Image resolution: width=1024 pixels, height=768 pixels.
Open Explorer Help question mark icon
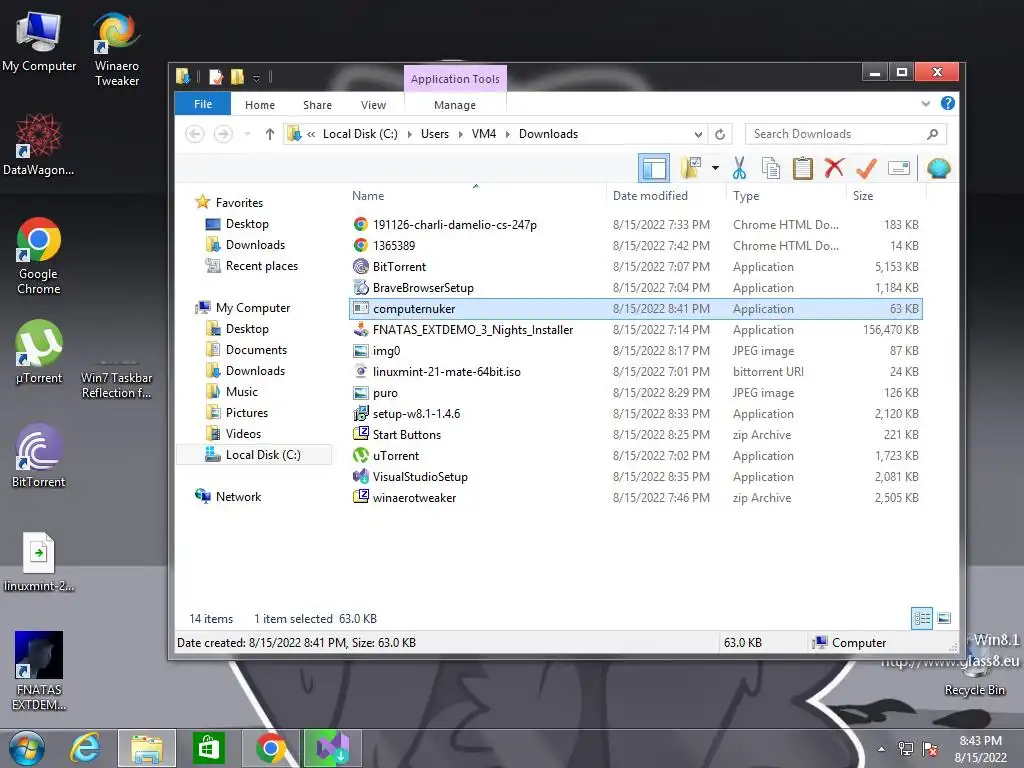[x=948, y=103]
